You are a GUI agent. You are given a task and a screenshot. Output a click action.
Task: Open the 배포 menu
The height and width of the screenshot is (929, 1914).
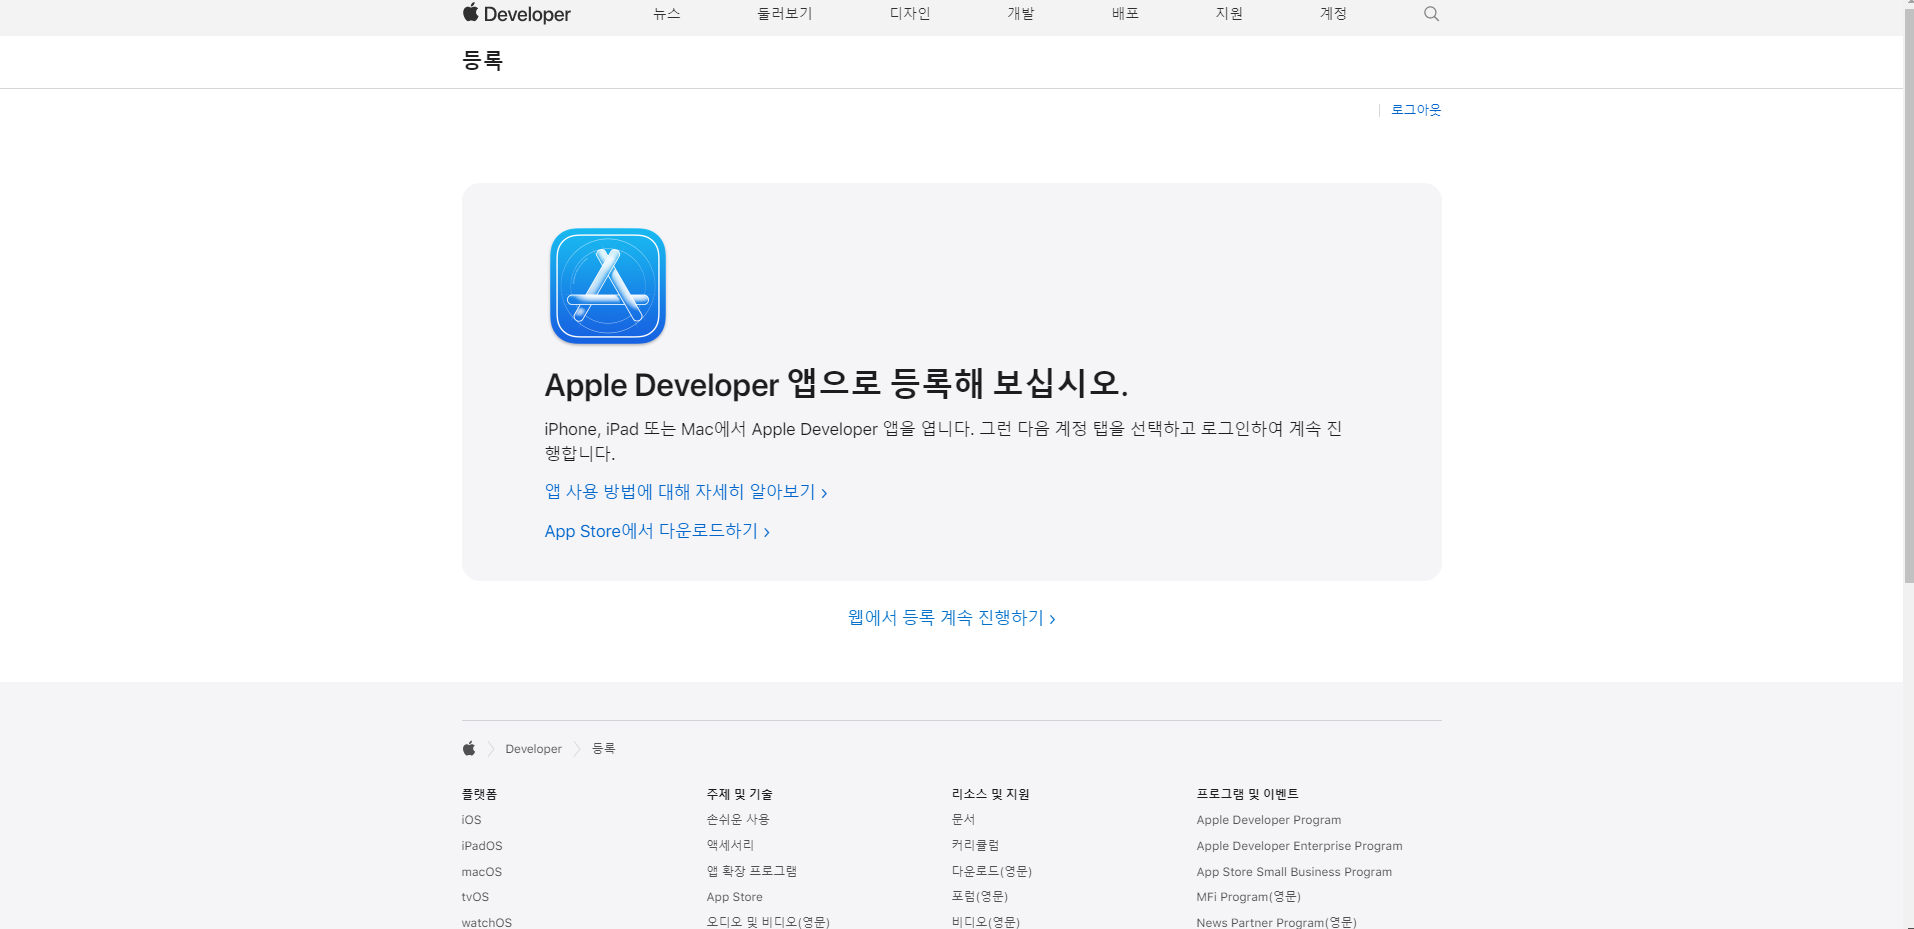click(x=1125, y=14)
